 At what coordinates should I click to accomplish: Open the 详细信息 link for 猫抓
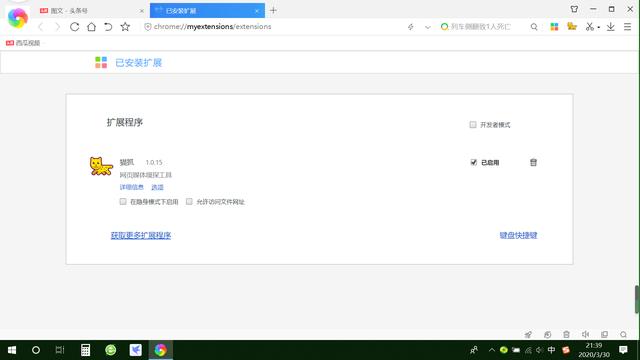coord(131,187)
